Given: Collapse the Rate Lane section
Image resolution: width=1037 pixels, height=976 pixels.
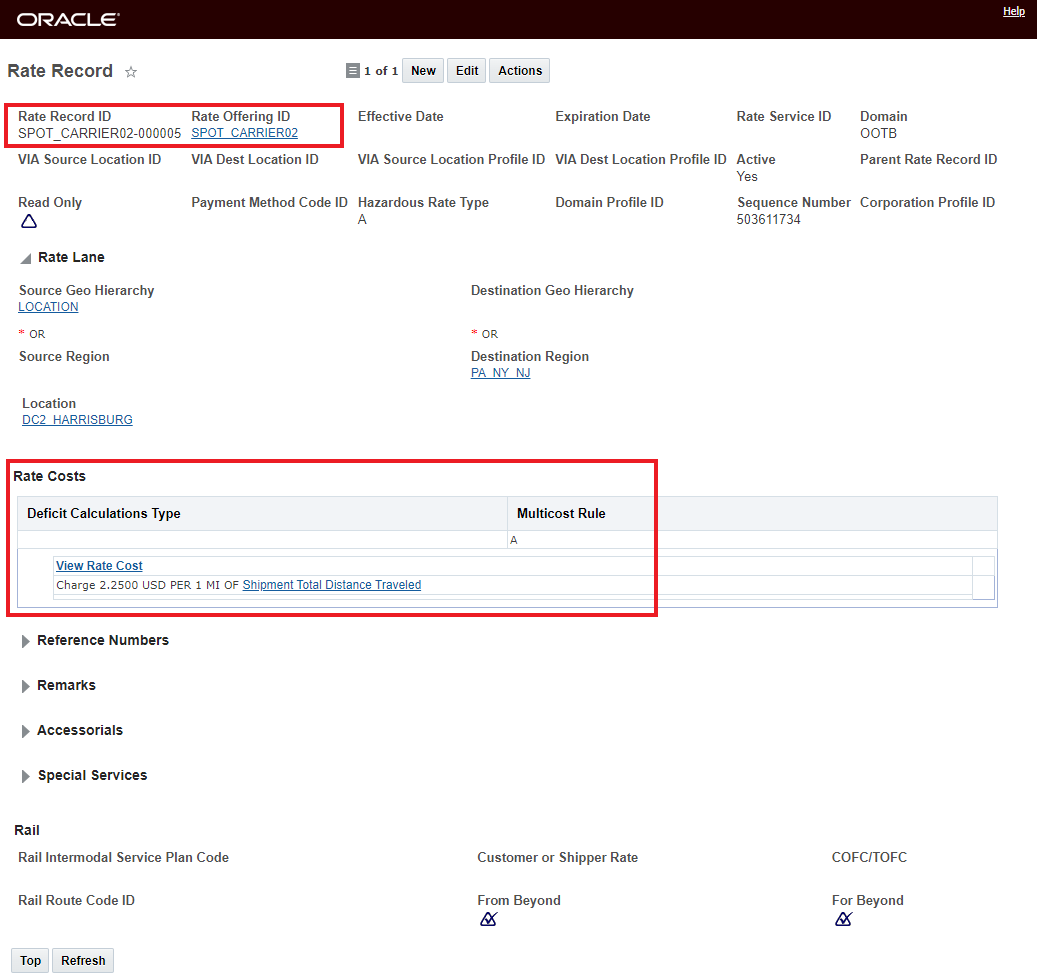Looking at the screenshot, I should [x=25, y=258].
